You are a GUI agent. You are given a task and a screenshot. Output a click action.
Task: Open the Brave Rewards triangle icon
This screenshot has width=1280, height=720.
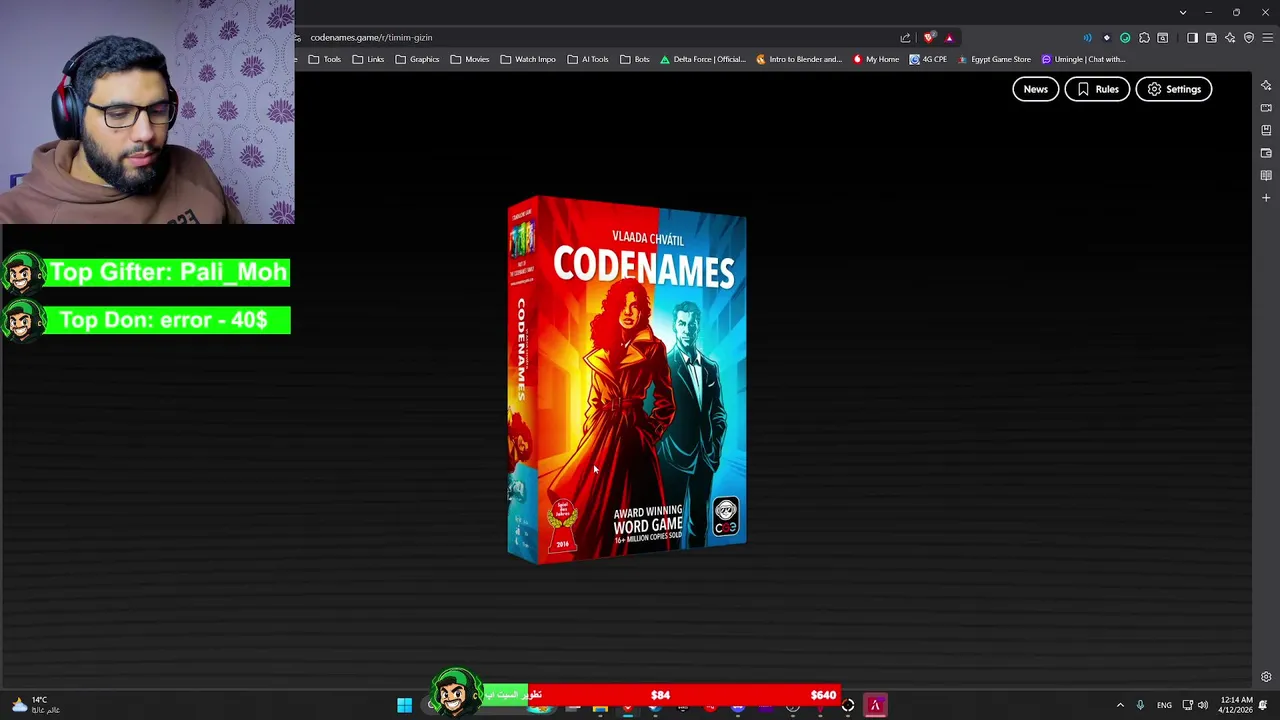[x=949, y=38]
